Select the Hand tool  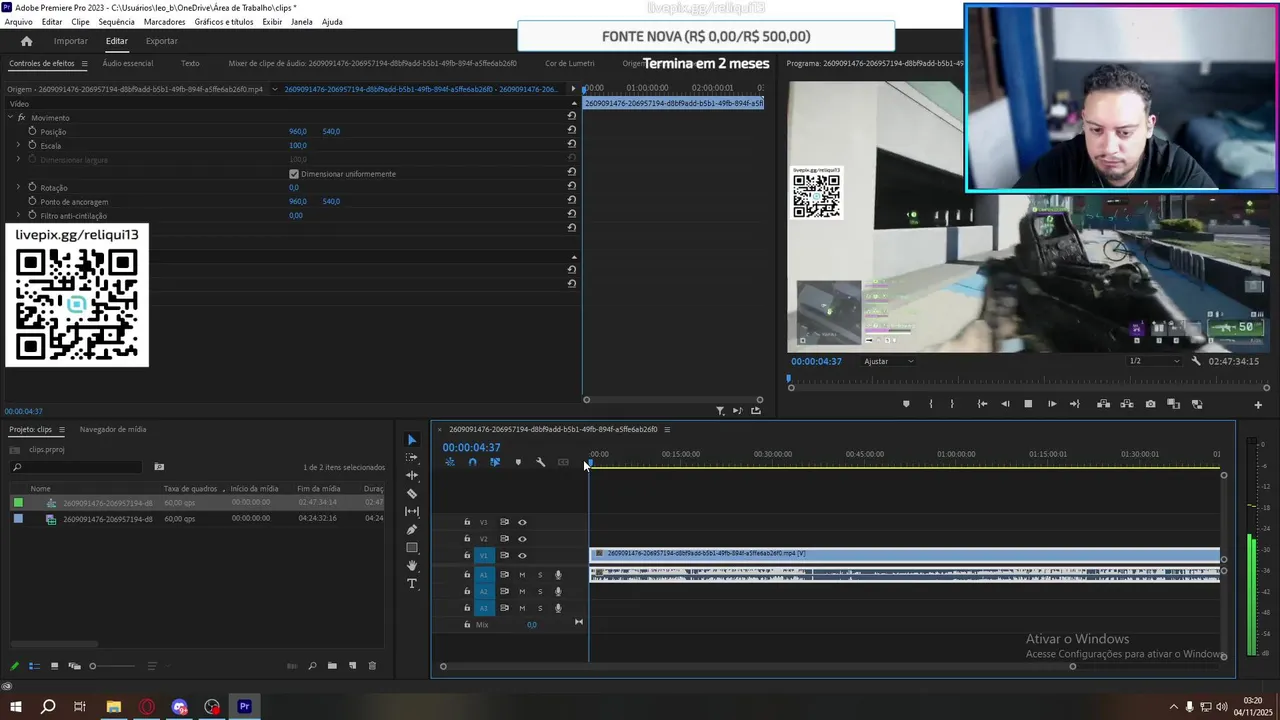(412, 566)
